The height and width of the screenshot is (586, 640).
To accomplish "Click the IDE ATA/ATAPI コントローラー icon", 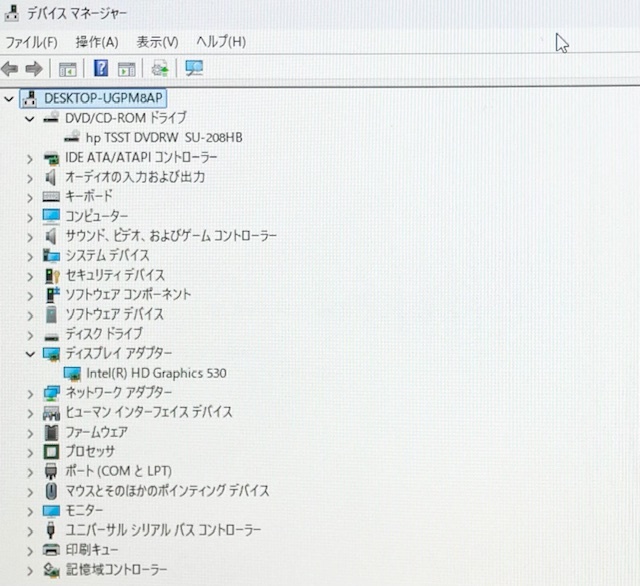I will pos(51,158).
